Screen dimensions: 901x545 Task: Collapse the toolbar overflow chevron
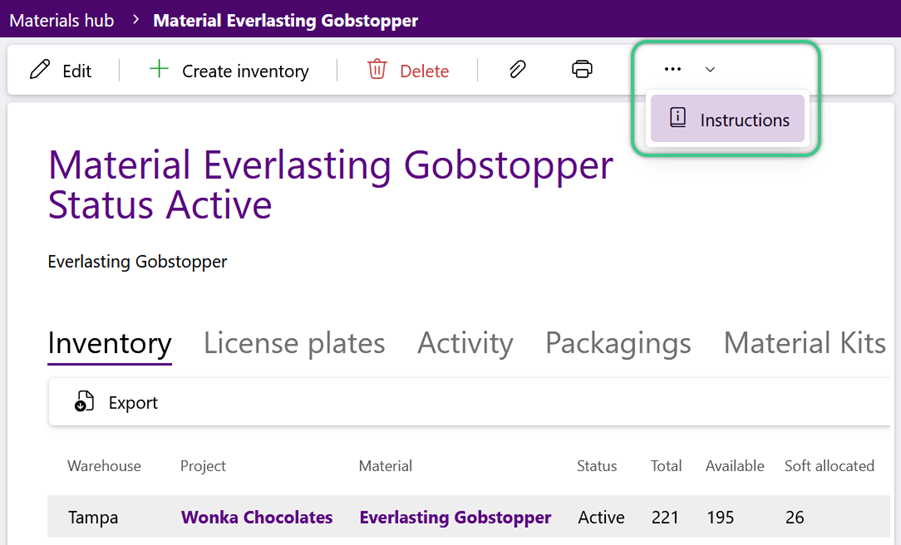tap(710, 70)
